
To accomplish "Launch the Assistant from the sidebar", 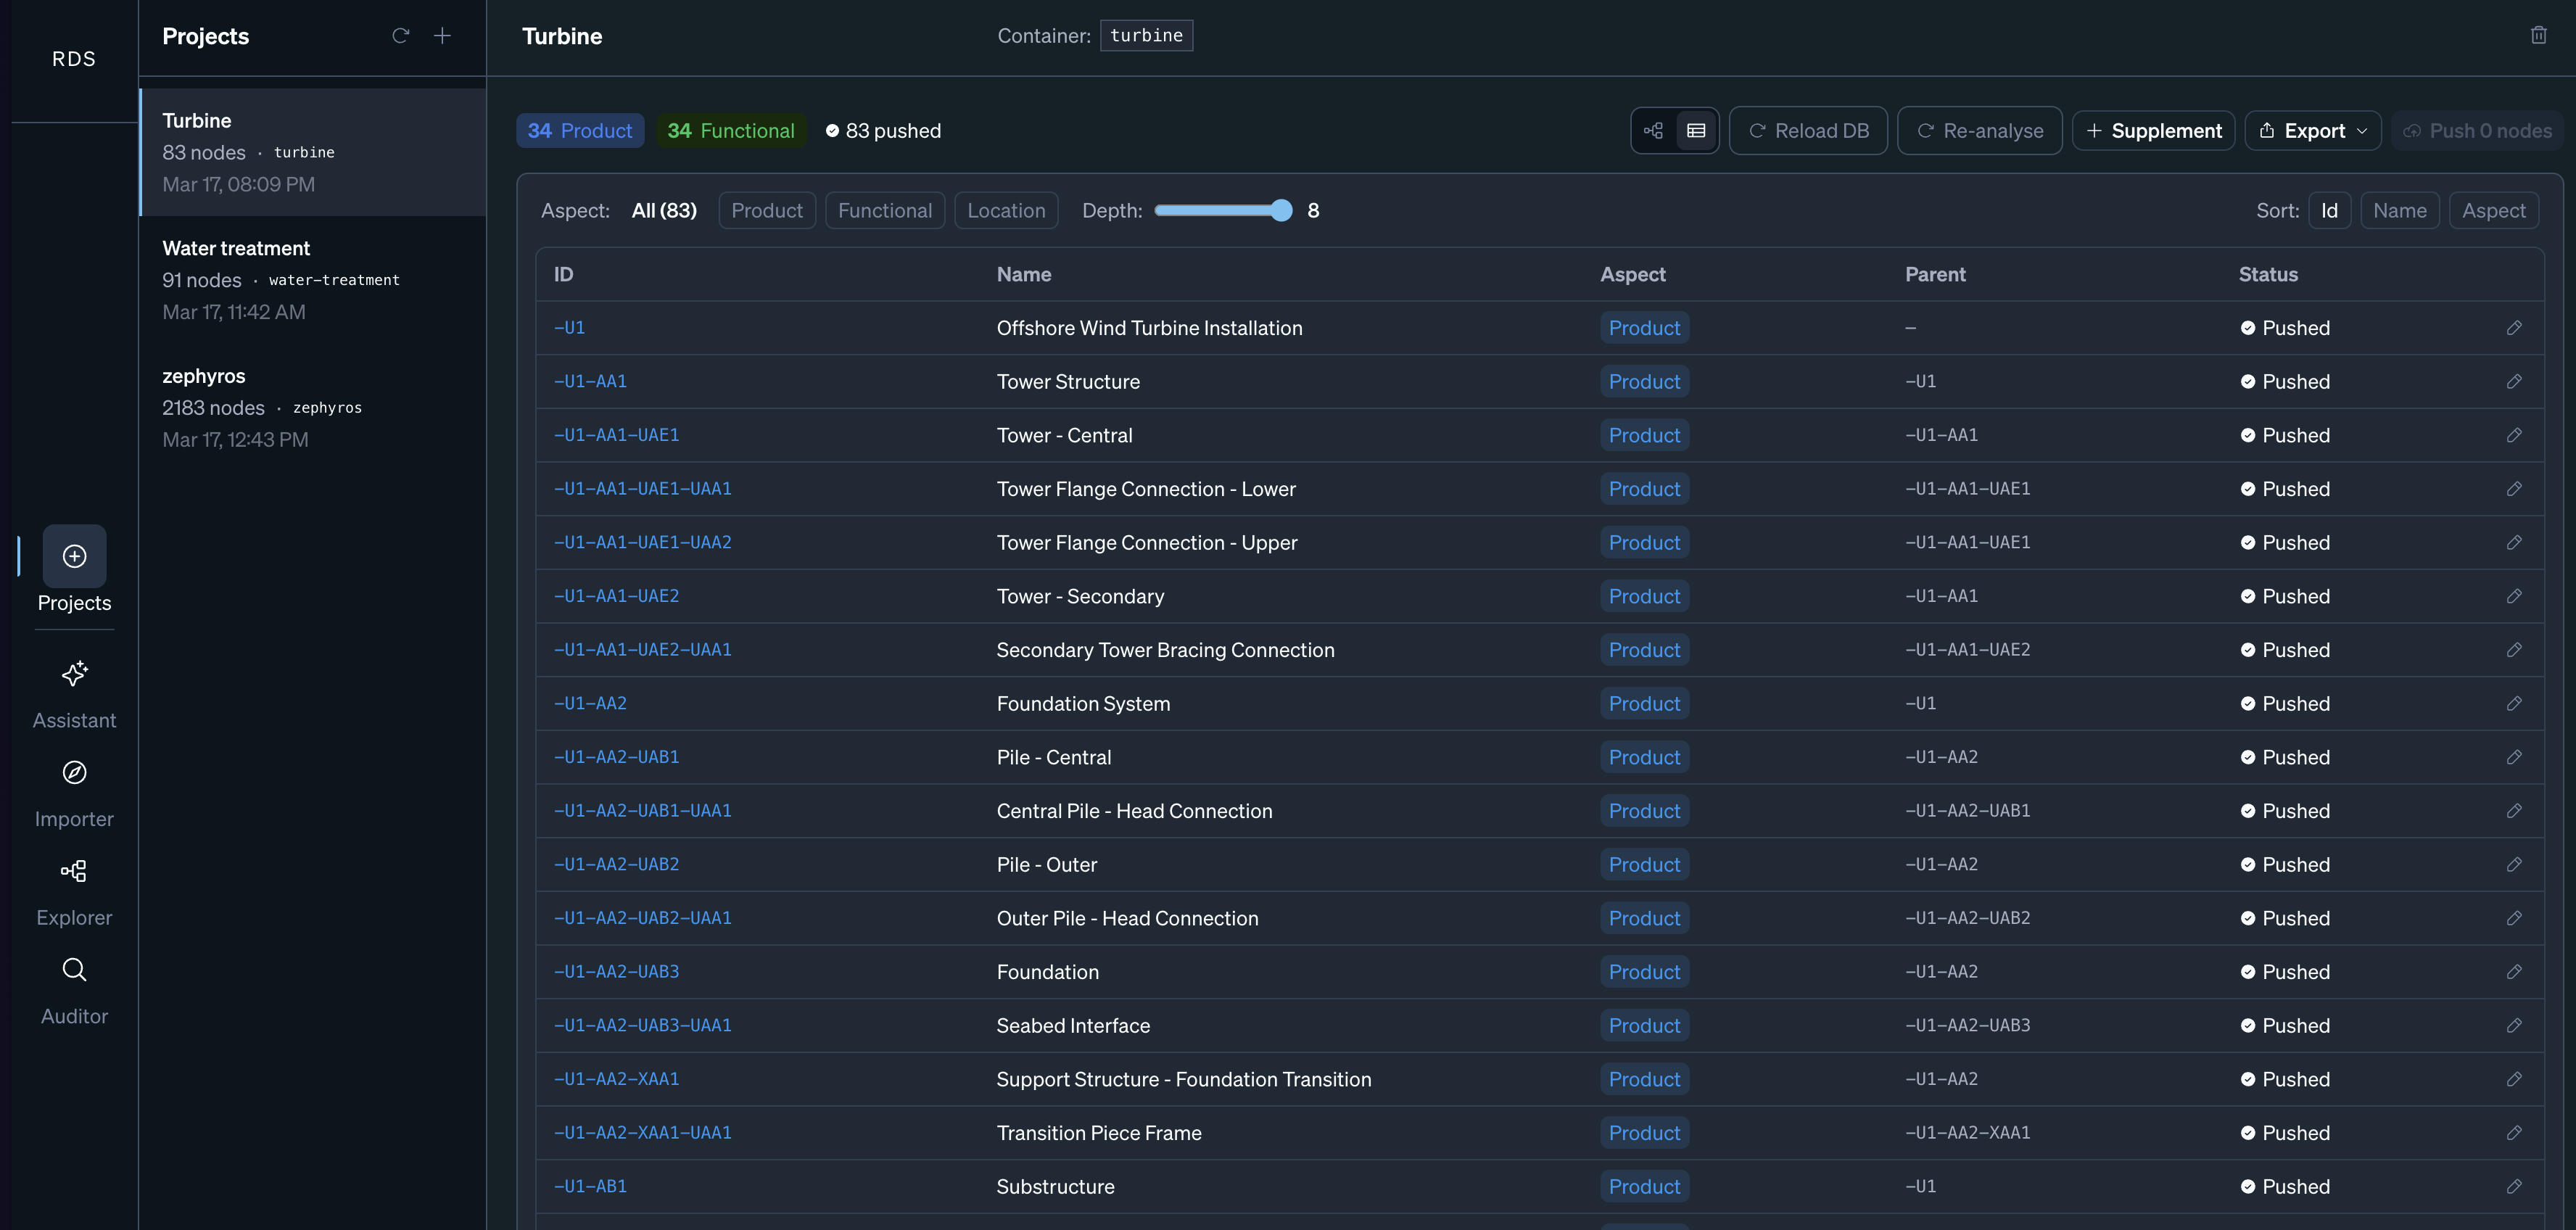I will [74, 693].
